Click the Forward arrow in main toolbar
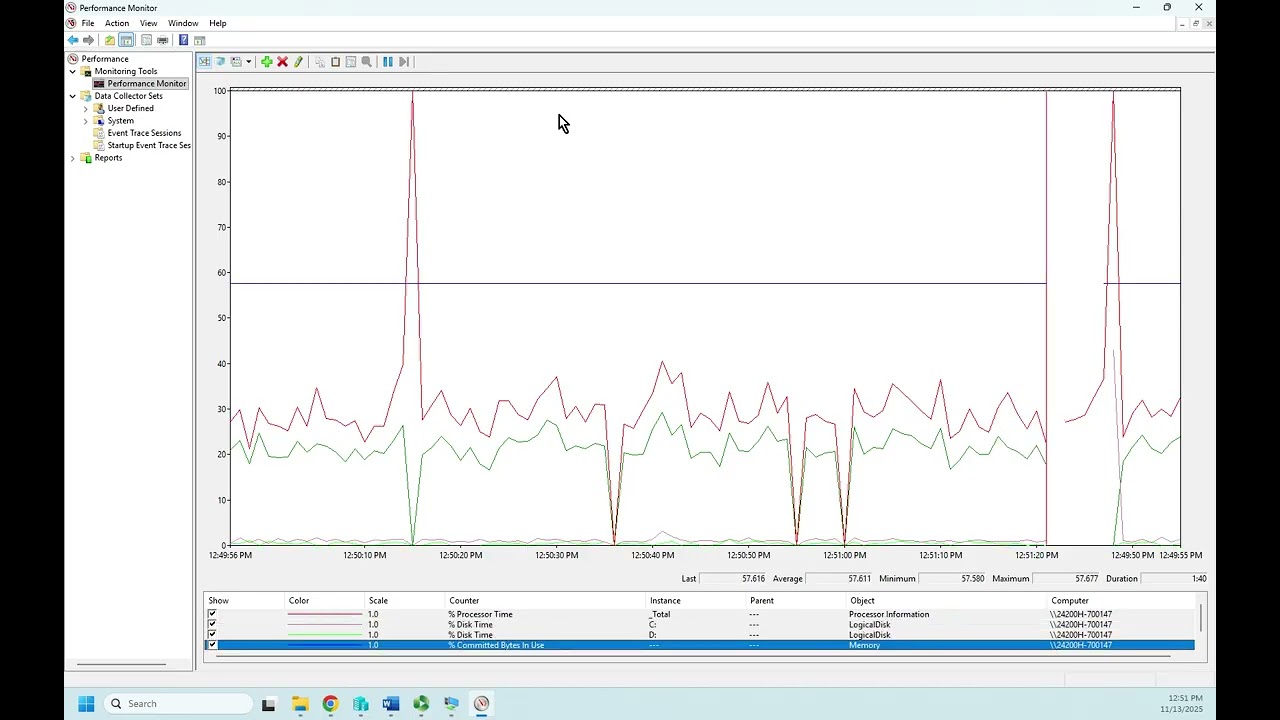The width and height of the screenshot is (1280, 720). click(x=88, y=40)
